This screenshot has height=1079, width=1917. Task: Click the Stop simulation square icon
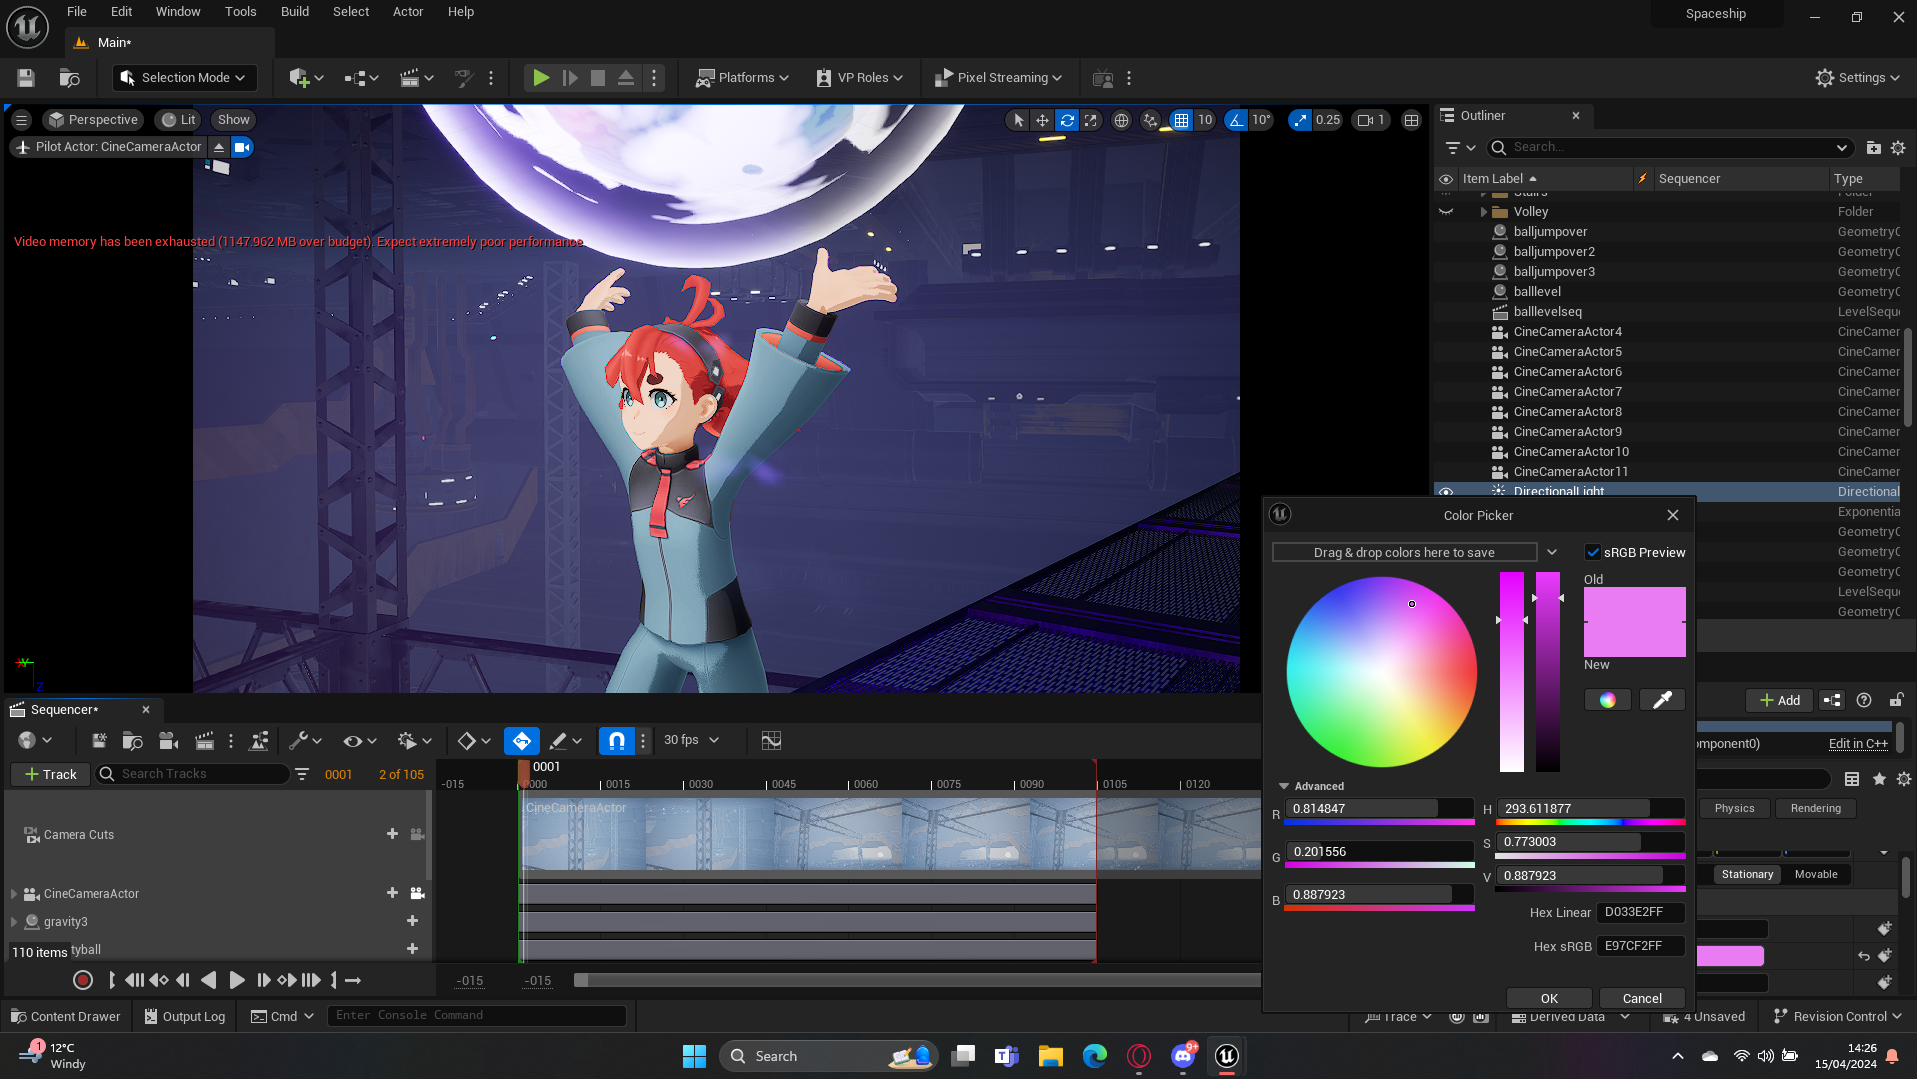click(x=598, y=78)
